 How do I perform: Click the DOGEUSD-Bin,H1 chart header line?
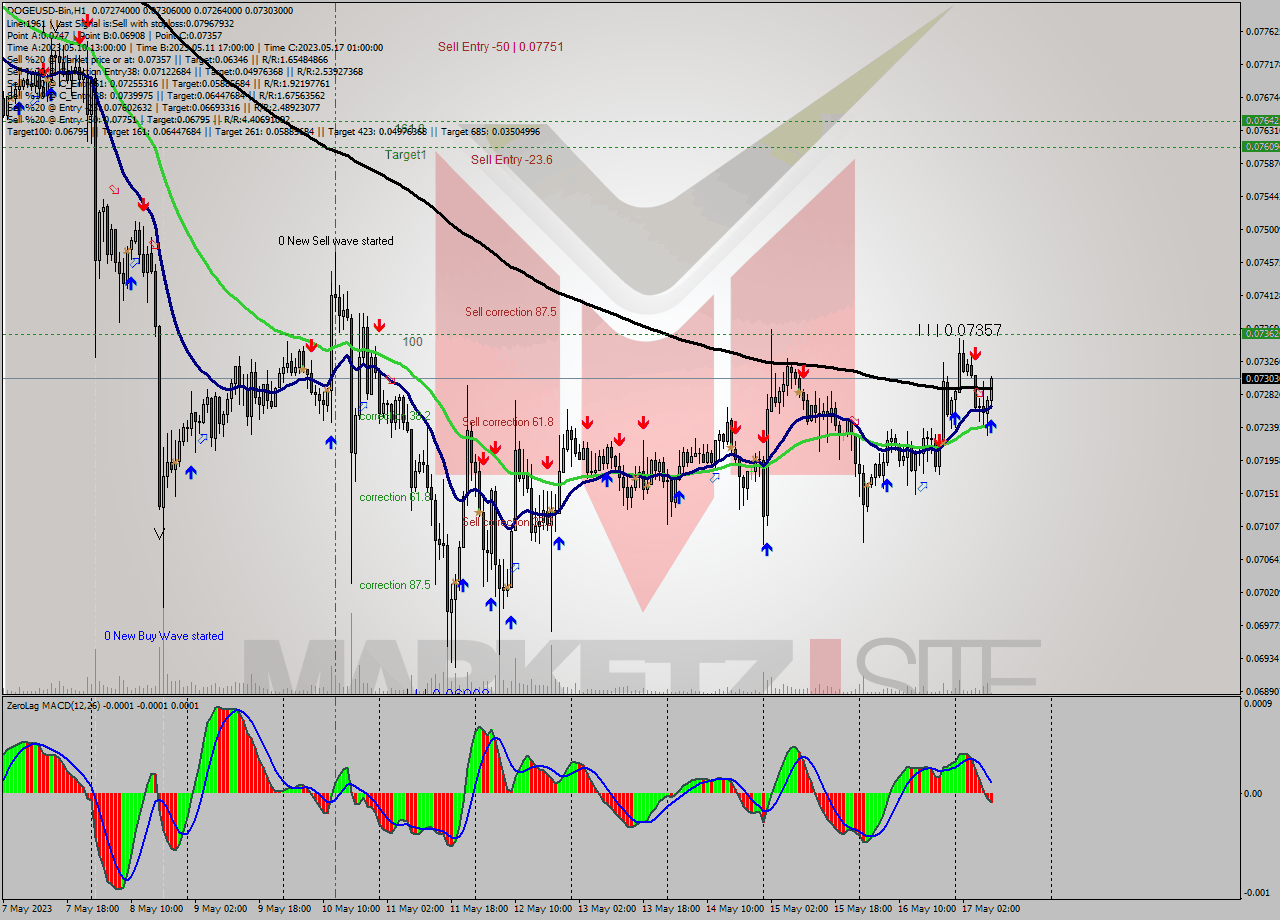[150, 10]
